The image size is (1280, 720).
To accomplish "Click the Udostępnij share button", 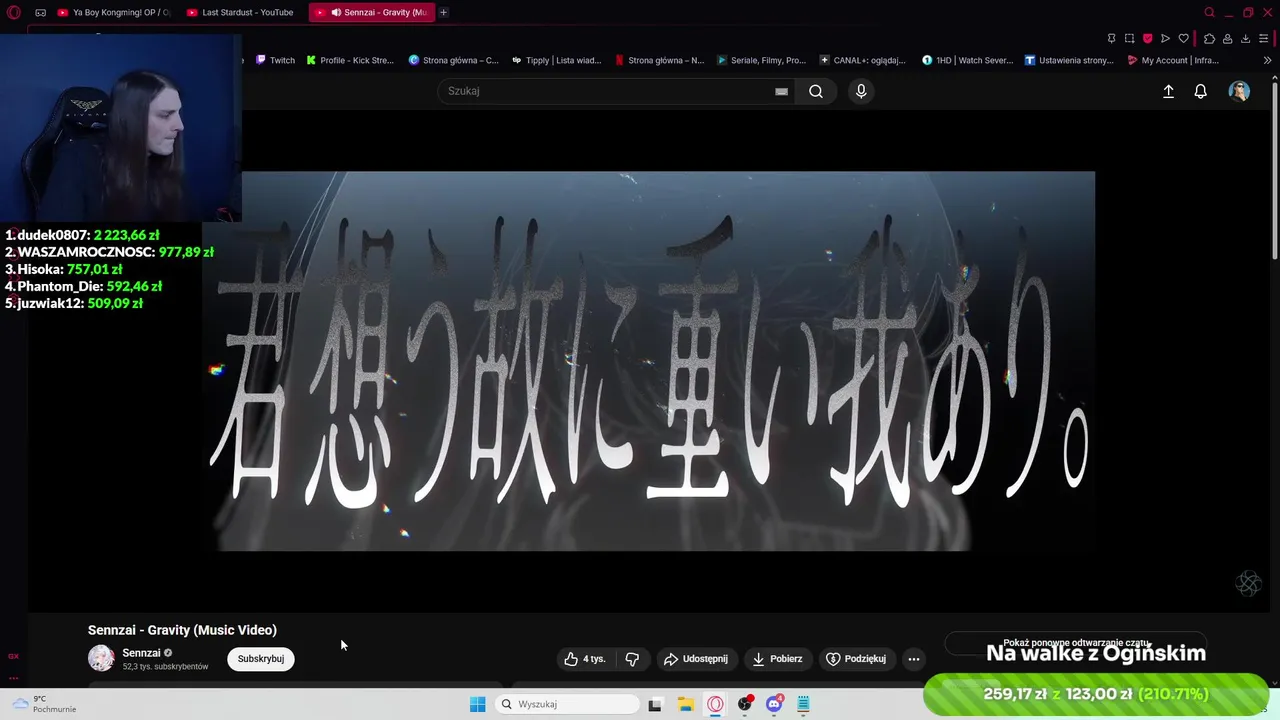I will [696, 658].
